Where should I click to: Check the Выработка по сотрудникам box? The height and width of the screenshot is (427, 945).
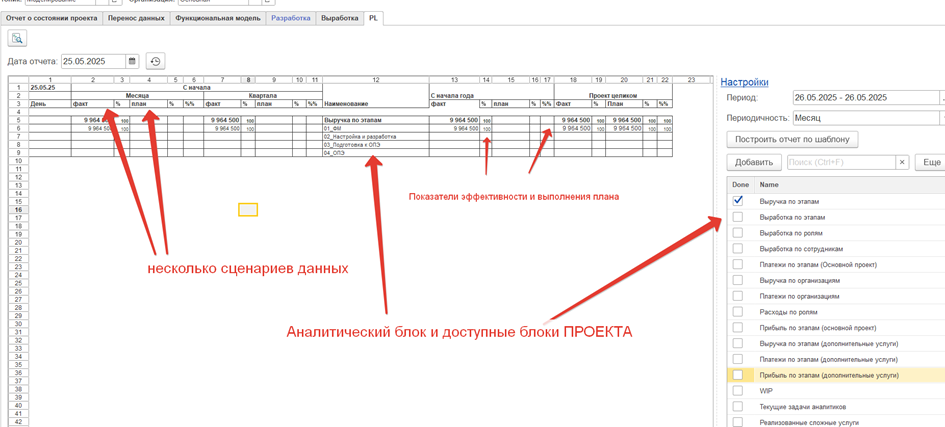[x=738, y=248]
